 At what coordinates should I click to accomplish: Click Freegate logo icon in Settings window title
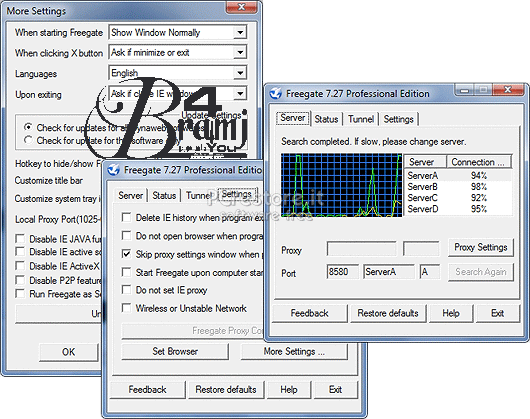pyautogui.click(x=114, y=170)
